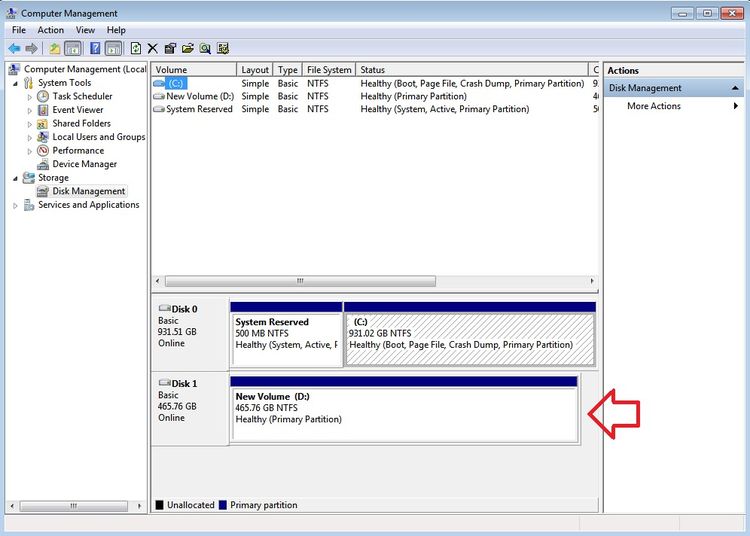
Task: Toggle the Show/Hide Action Pane button
Action: click(113, 48)
